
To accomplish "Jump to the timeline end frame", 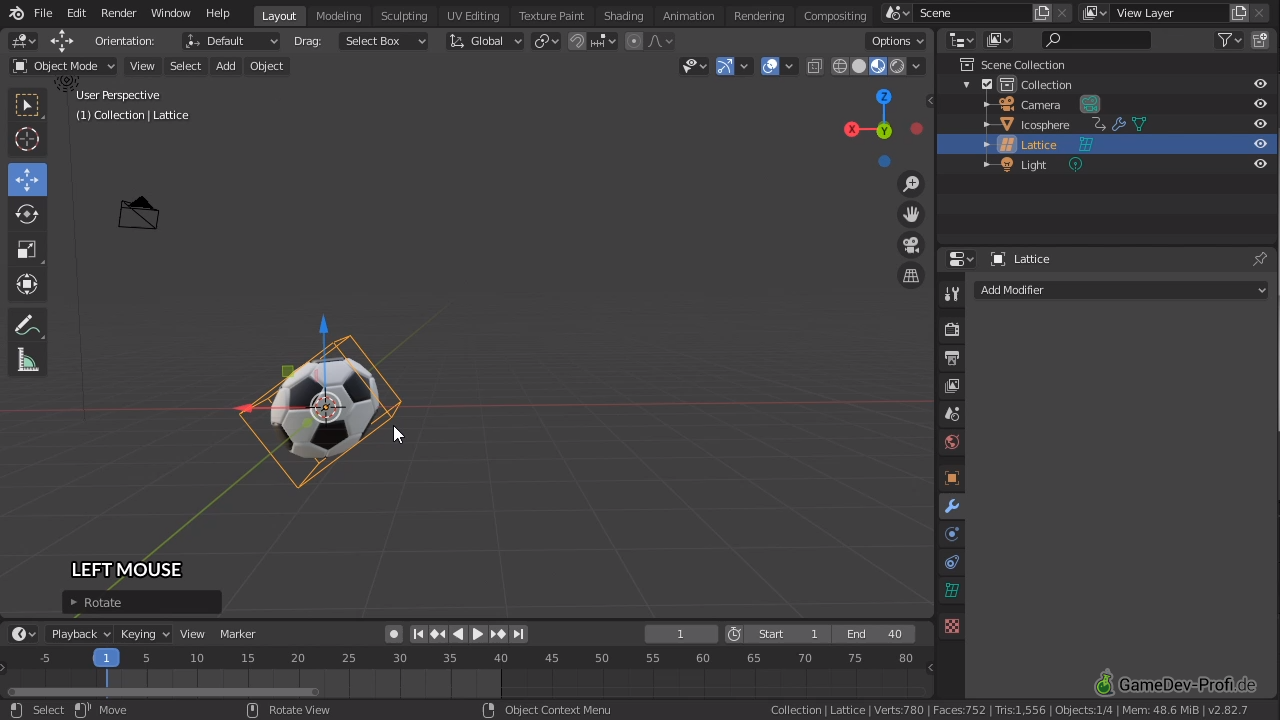I will coord(518,634).
